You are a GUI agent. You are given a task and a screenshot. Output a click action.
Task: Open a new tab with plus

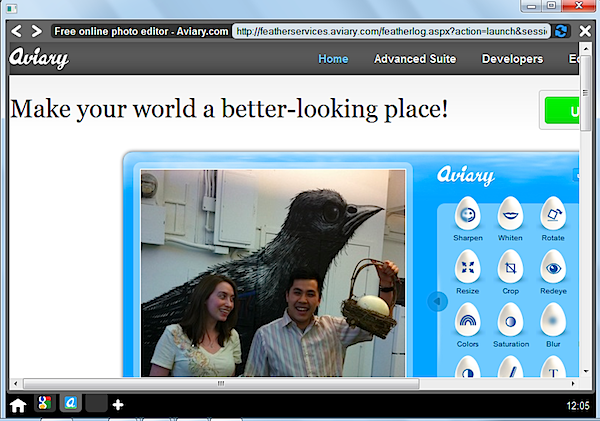point(118,405)
